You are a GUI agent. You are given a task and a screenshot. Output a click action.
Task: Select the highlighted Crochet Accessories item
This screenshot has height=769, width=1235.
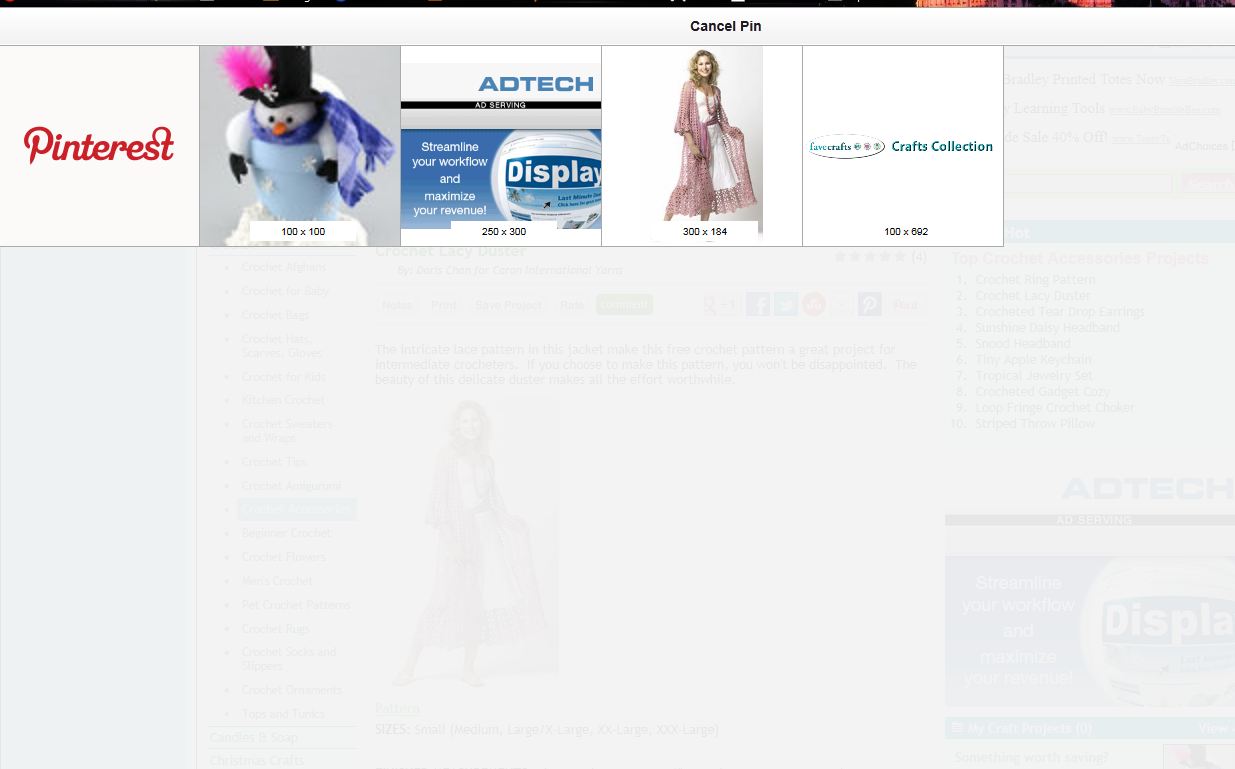(296, 510)
